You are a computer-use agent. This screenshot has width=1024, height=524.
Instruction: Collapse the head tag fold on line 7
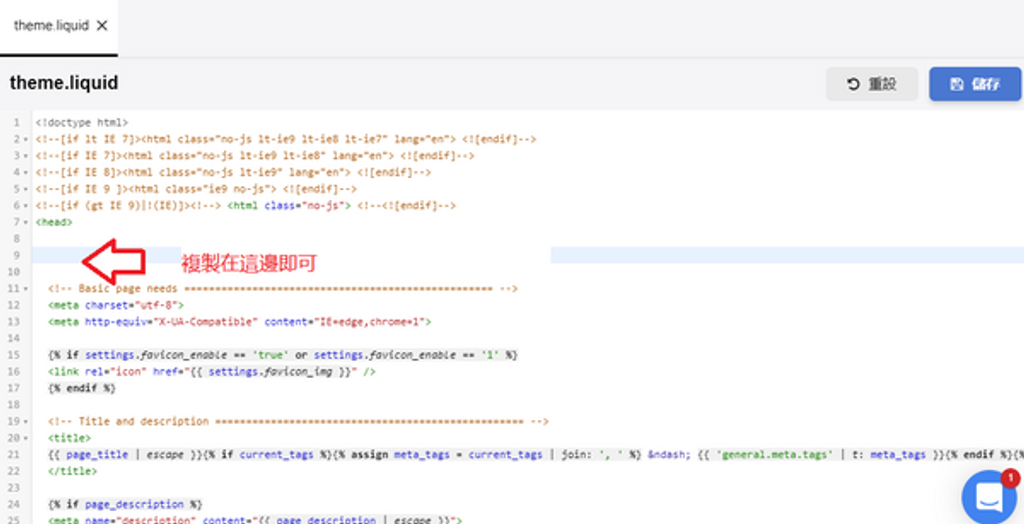(x=25, y=222)
